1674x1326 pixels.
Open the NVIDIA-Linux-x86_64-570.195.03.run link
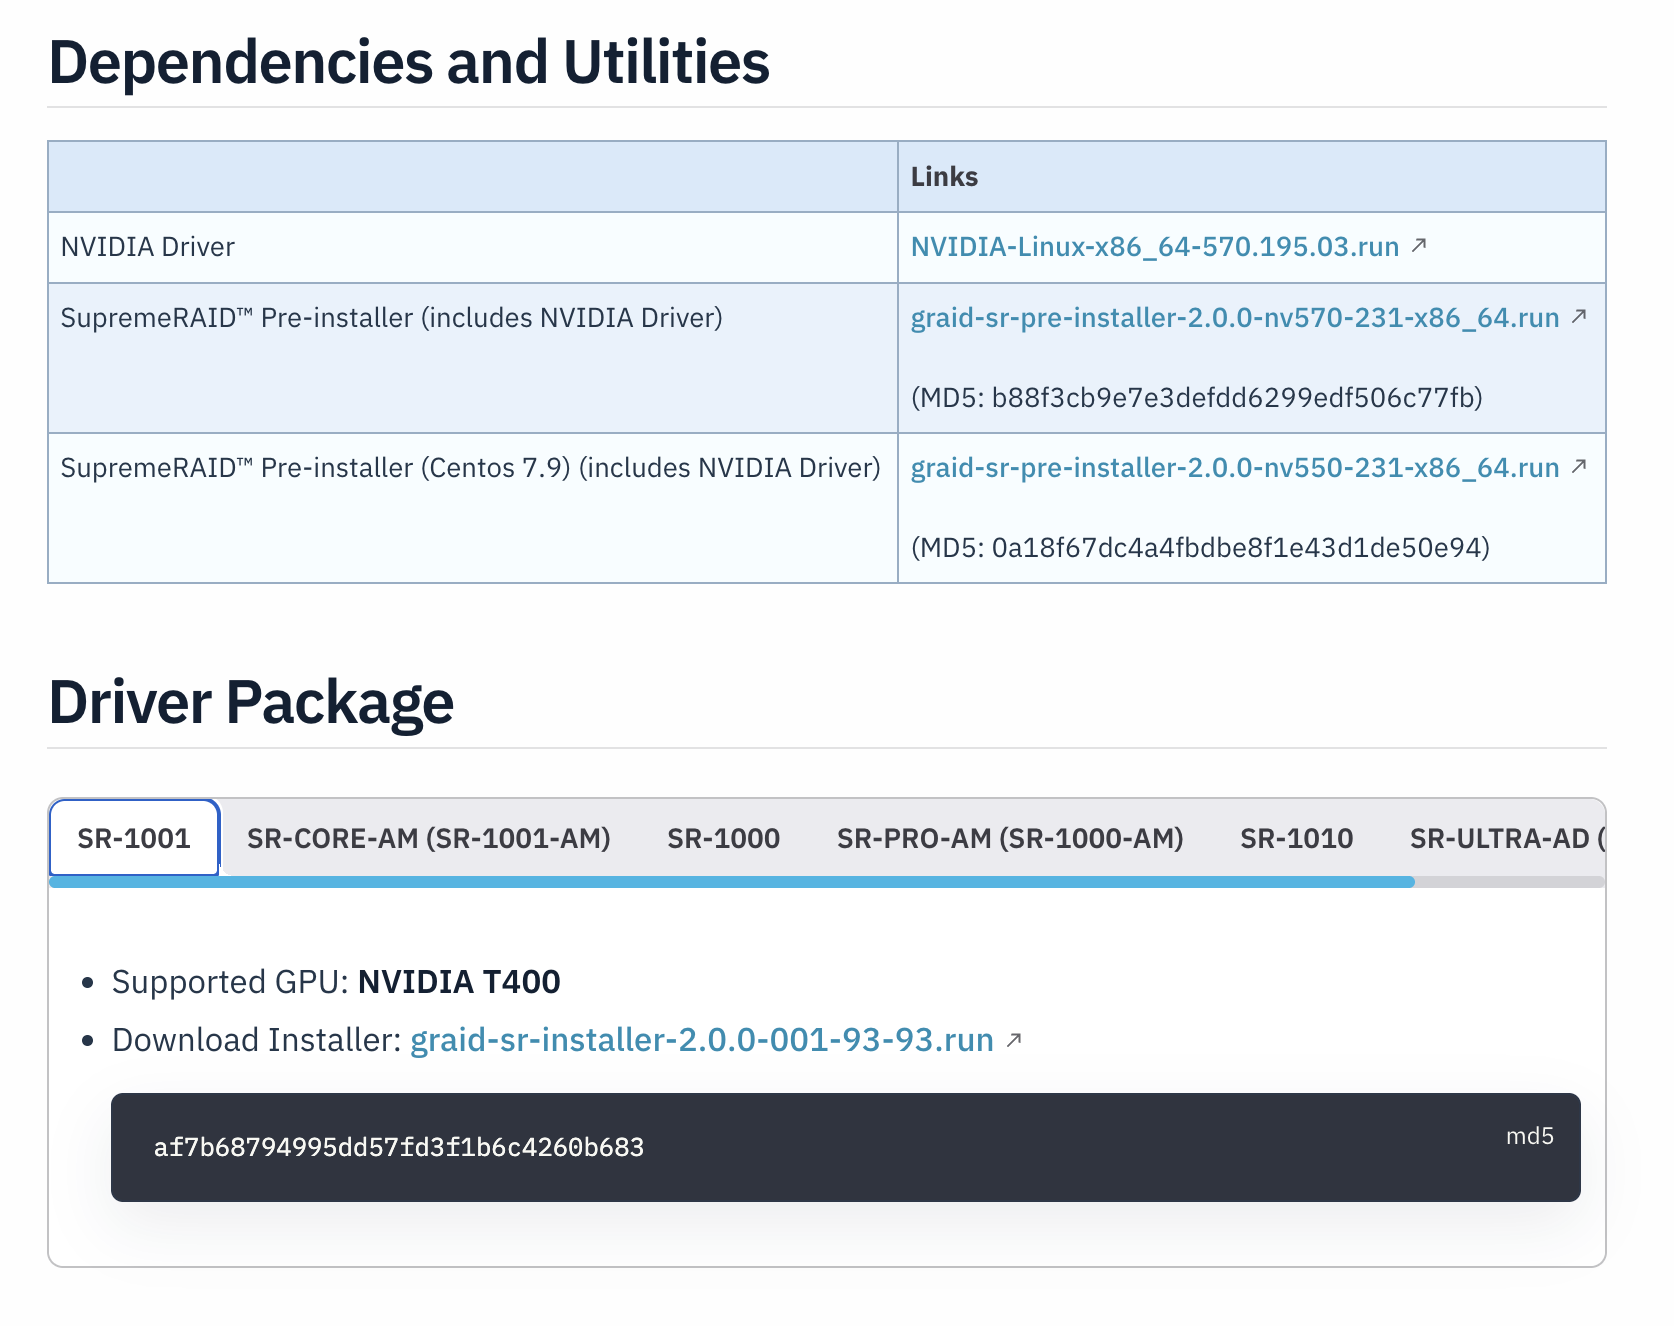1154,247
